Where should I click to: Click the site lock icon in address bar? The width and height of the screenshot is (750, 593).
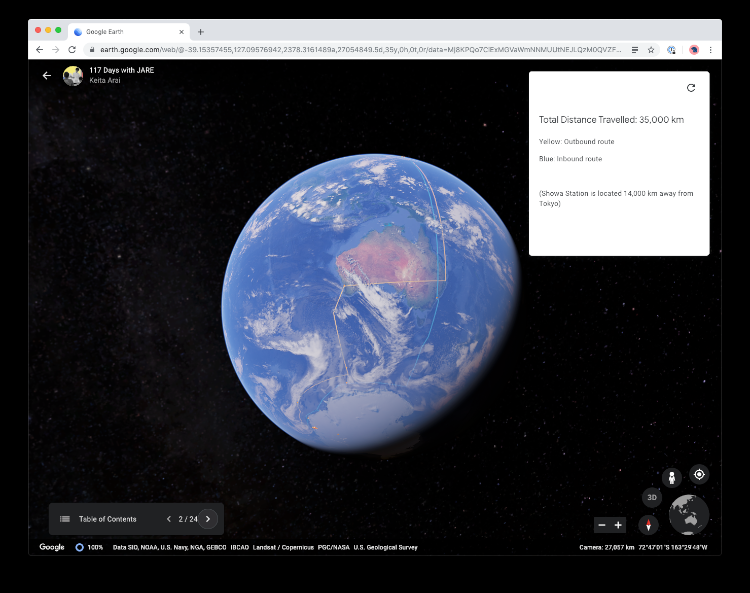pyautogui.click(x=92, y=50)
